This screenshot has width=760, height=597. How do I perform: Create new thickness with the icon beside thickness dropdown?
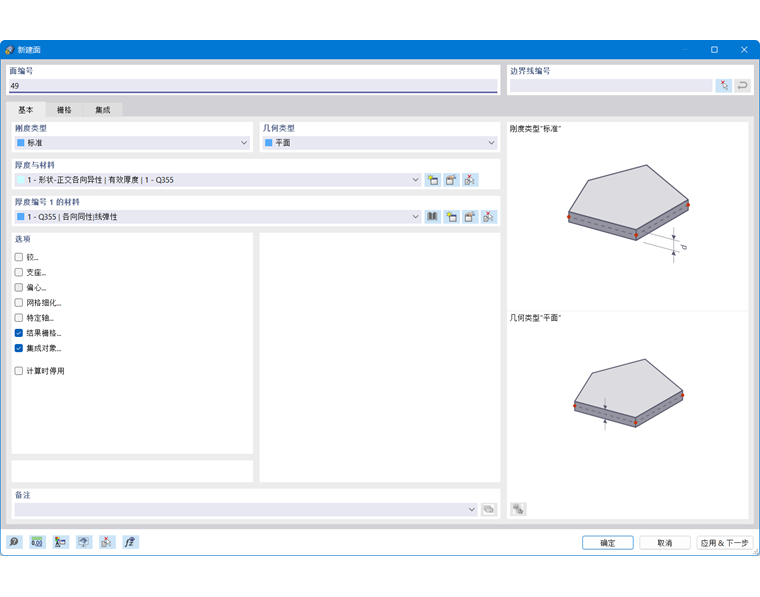tap(432, 180)
